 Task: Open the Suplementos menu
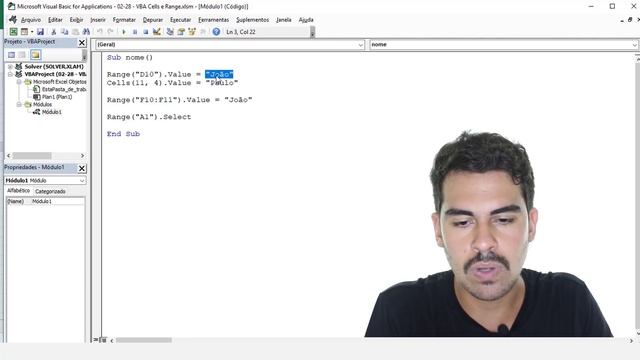click(252, 20)
